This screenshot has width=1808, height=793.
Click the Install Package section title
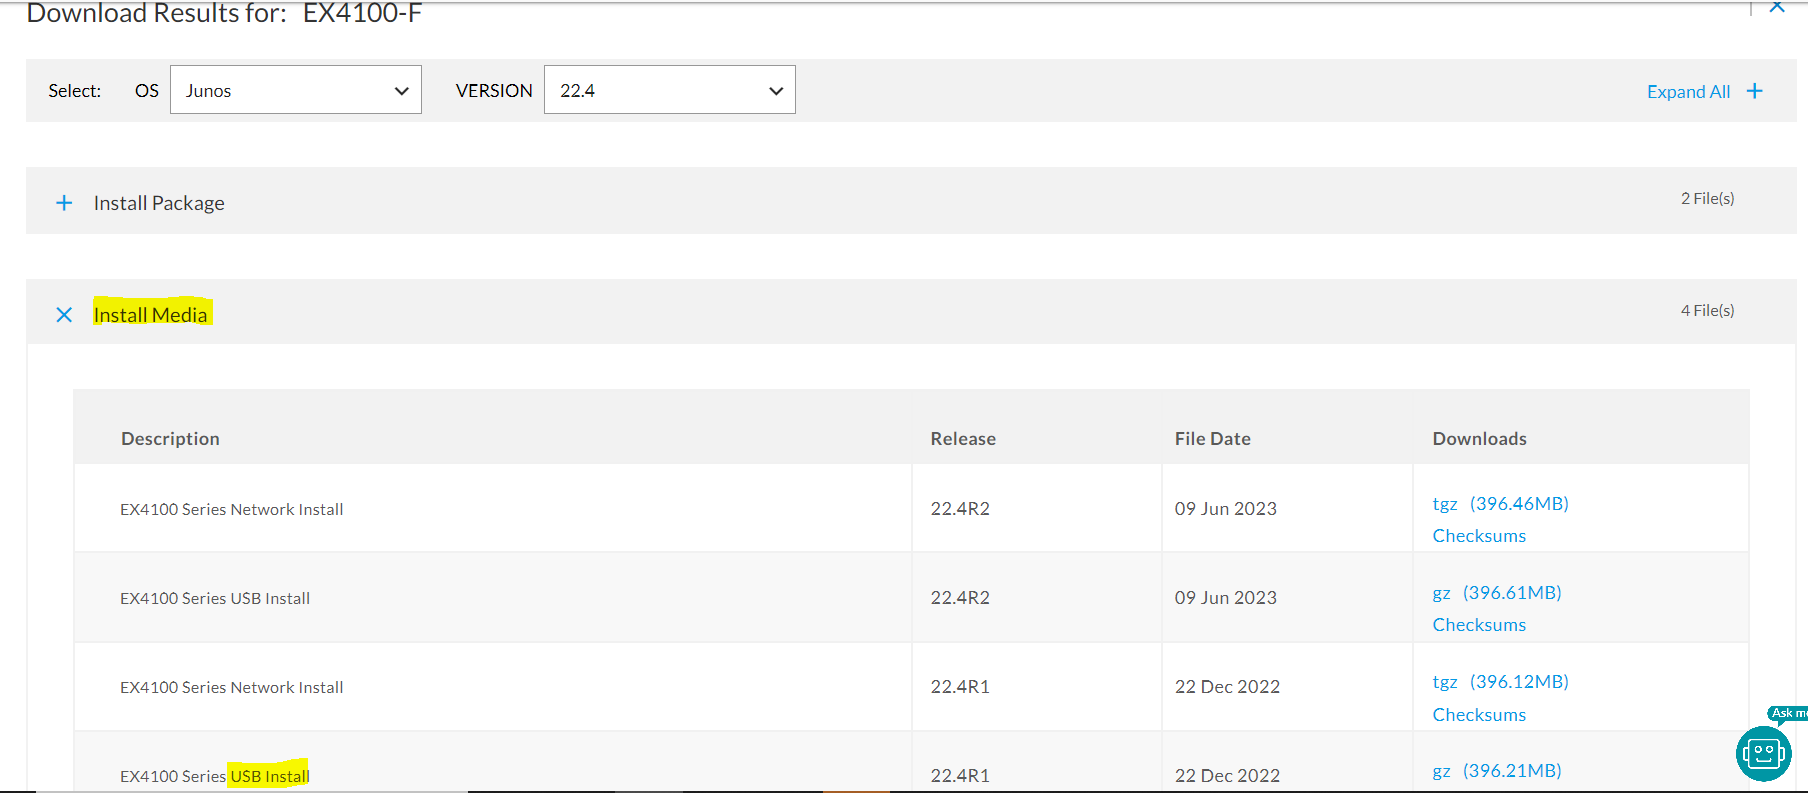(x=159, y=203)
